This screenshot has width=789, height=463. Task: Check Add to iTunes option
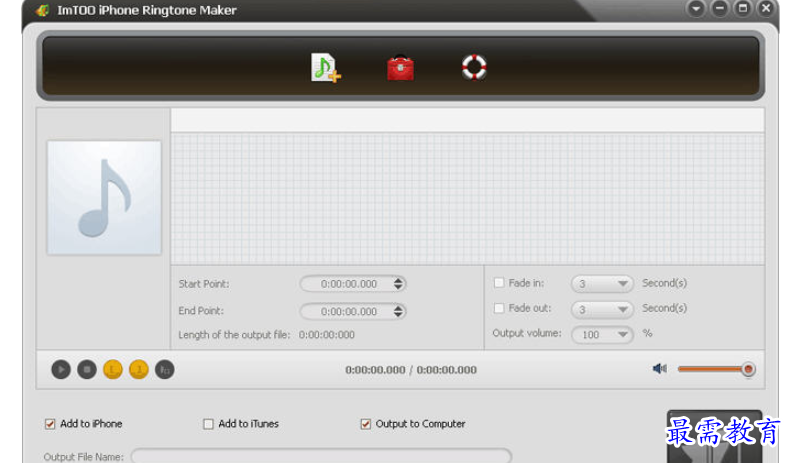point(208,424)
